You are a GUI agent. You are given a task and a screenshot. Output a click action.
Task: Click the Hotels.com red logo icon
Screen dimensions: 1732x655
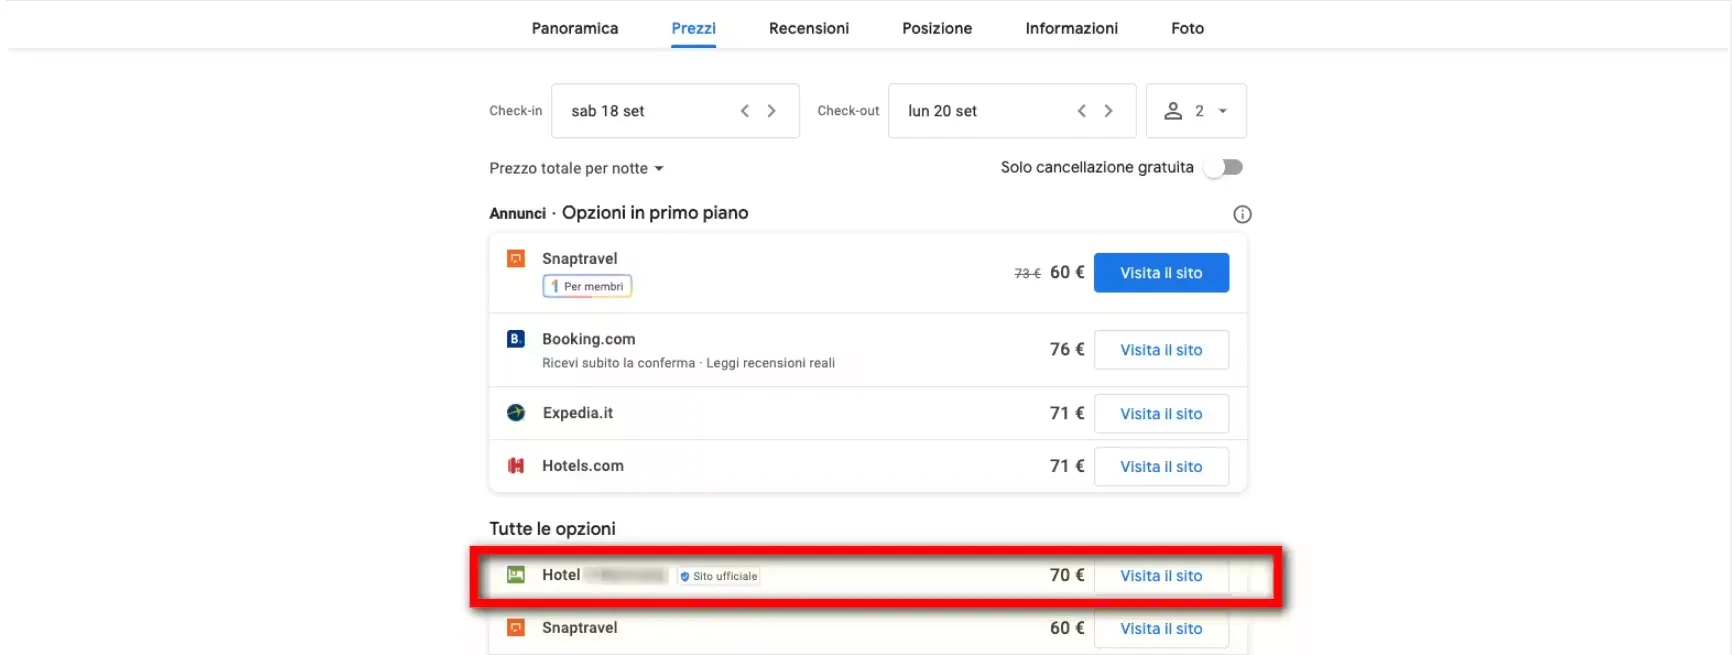[x=516, y=466]
